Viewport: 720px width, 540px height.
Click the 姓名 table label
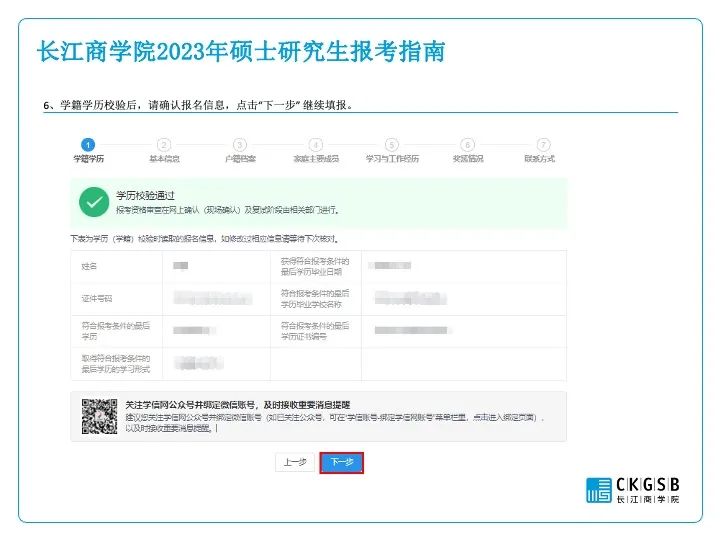point(89,266)
